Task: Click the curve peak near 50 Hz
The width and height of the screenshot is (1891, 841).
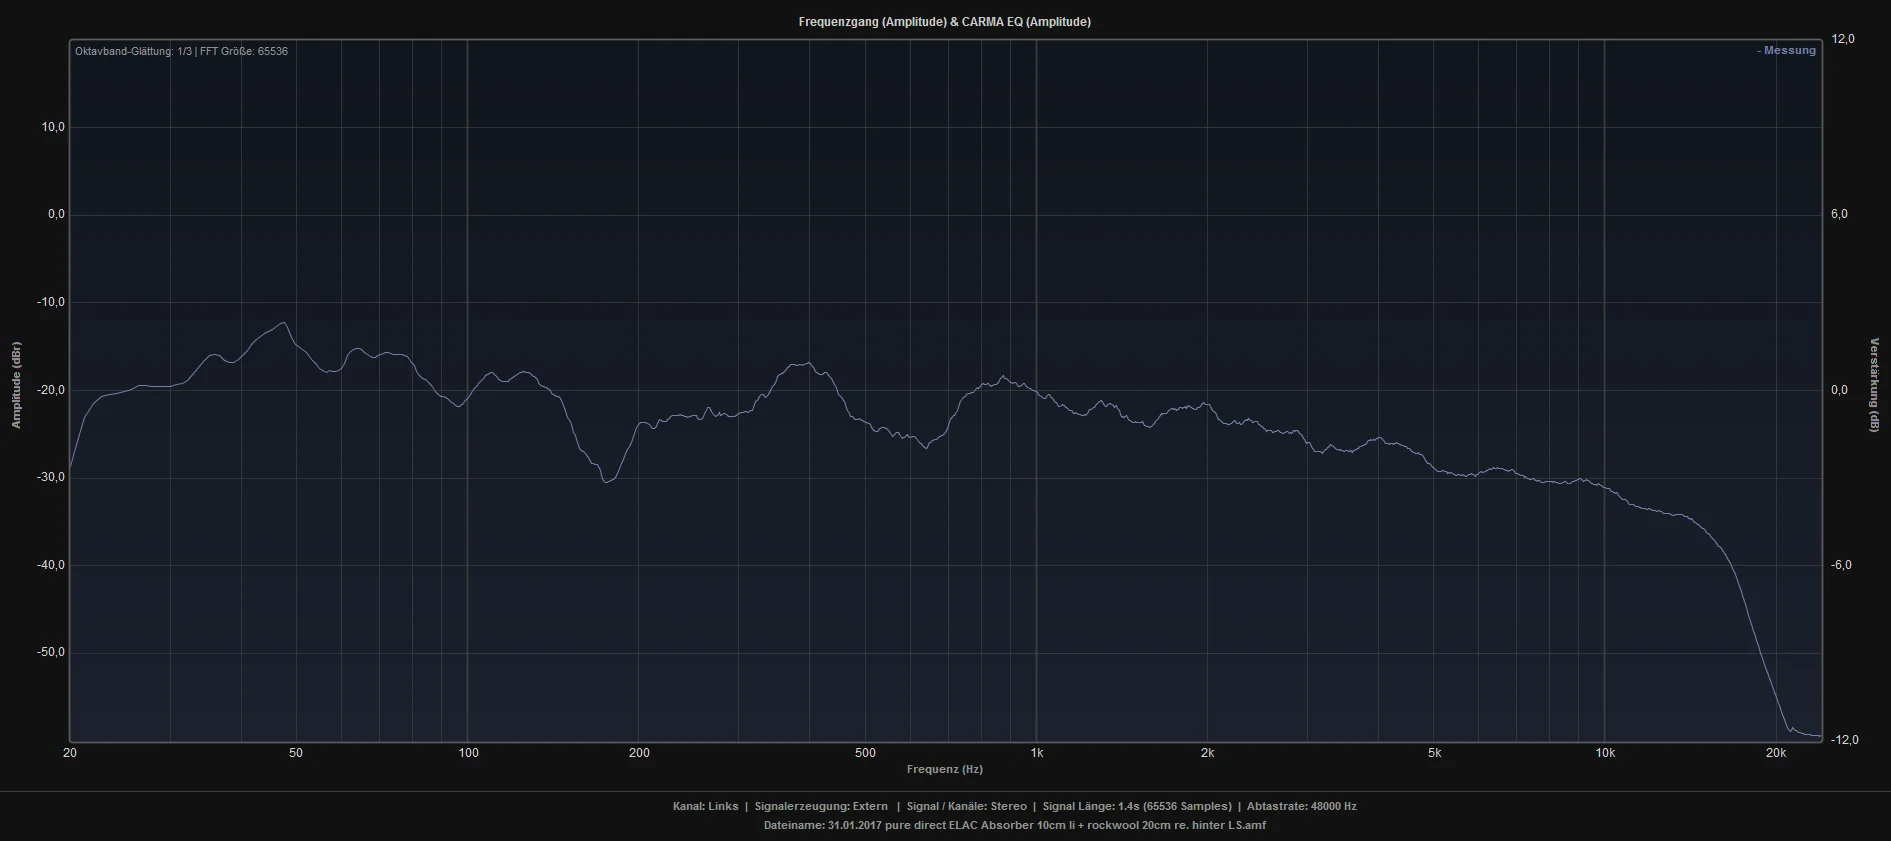Action: [x=284, y=323]
